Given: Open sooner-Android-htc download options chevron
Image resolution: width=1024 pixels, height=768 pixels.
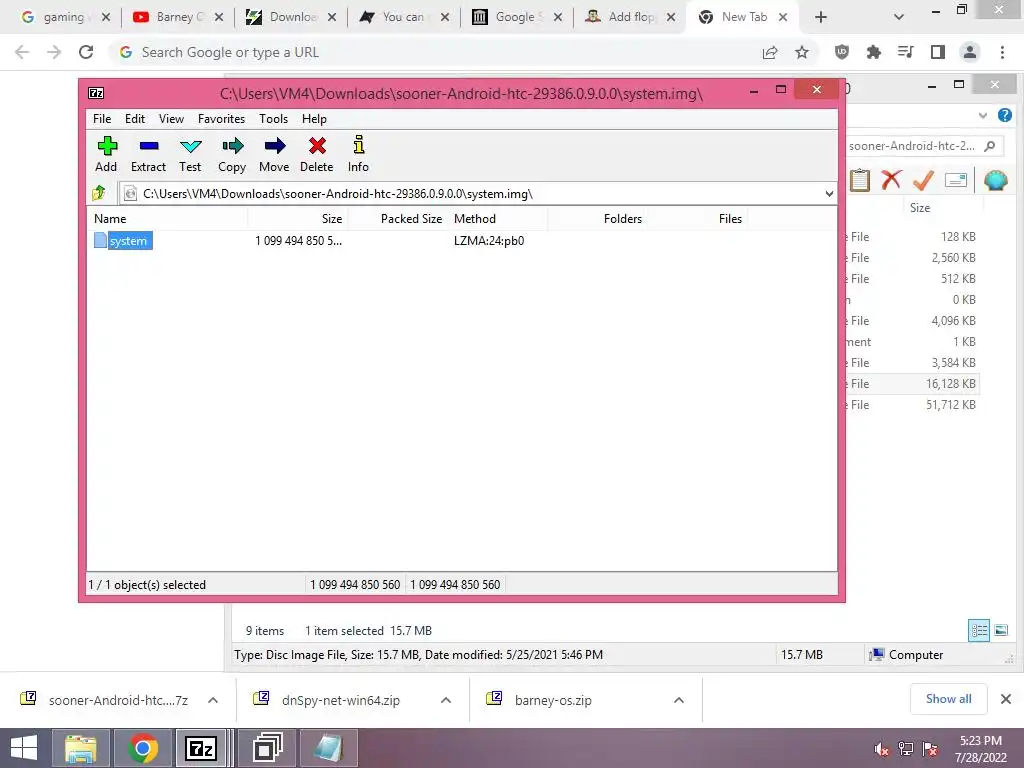Looking at the screenshot, I should pyautogui.click(x=213, y=700).
